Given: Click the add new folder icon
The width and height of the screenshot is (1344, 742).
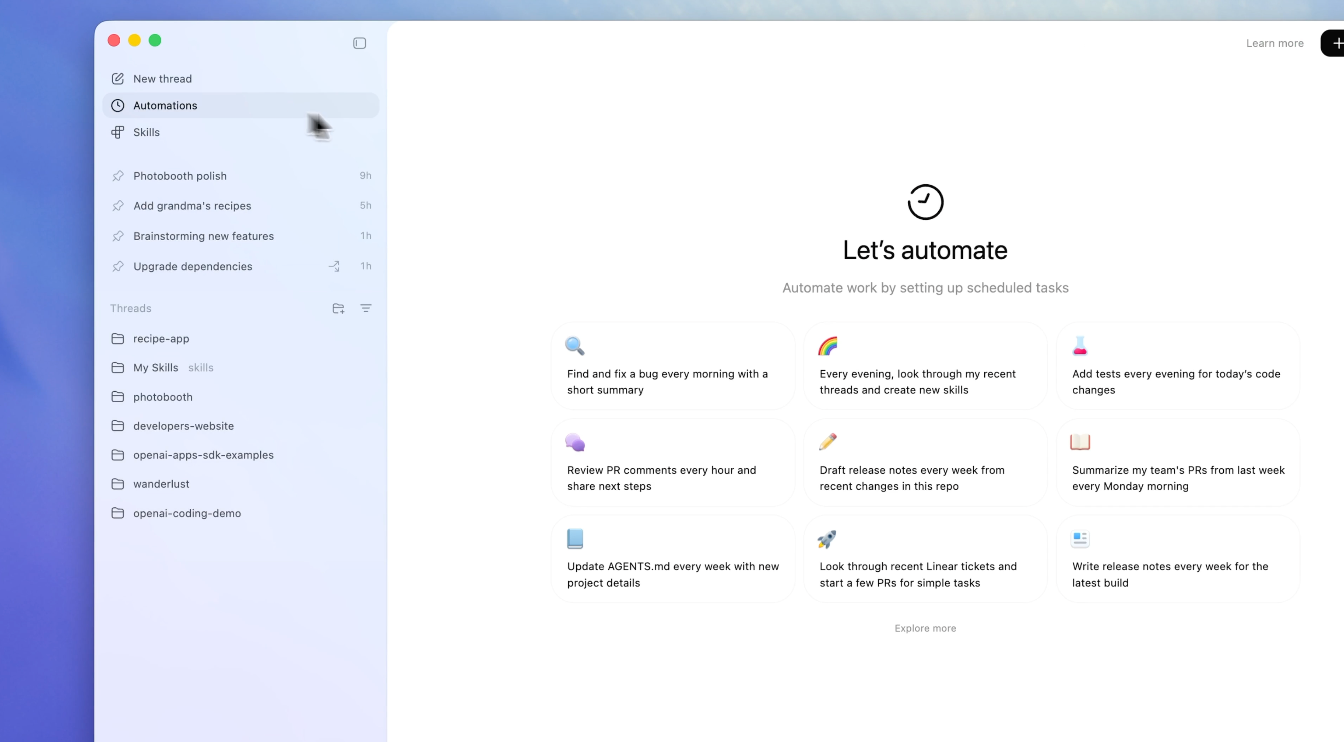Looking at the screenshot, I should pos(338,309).
